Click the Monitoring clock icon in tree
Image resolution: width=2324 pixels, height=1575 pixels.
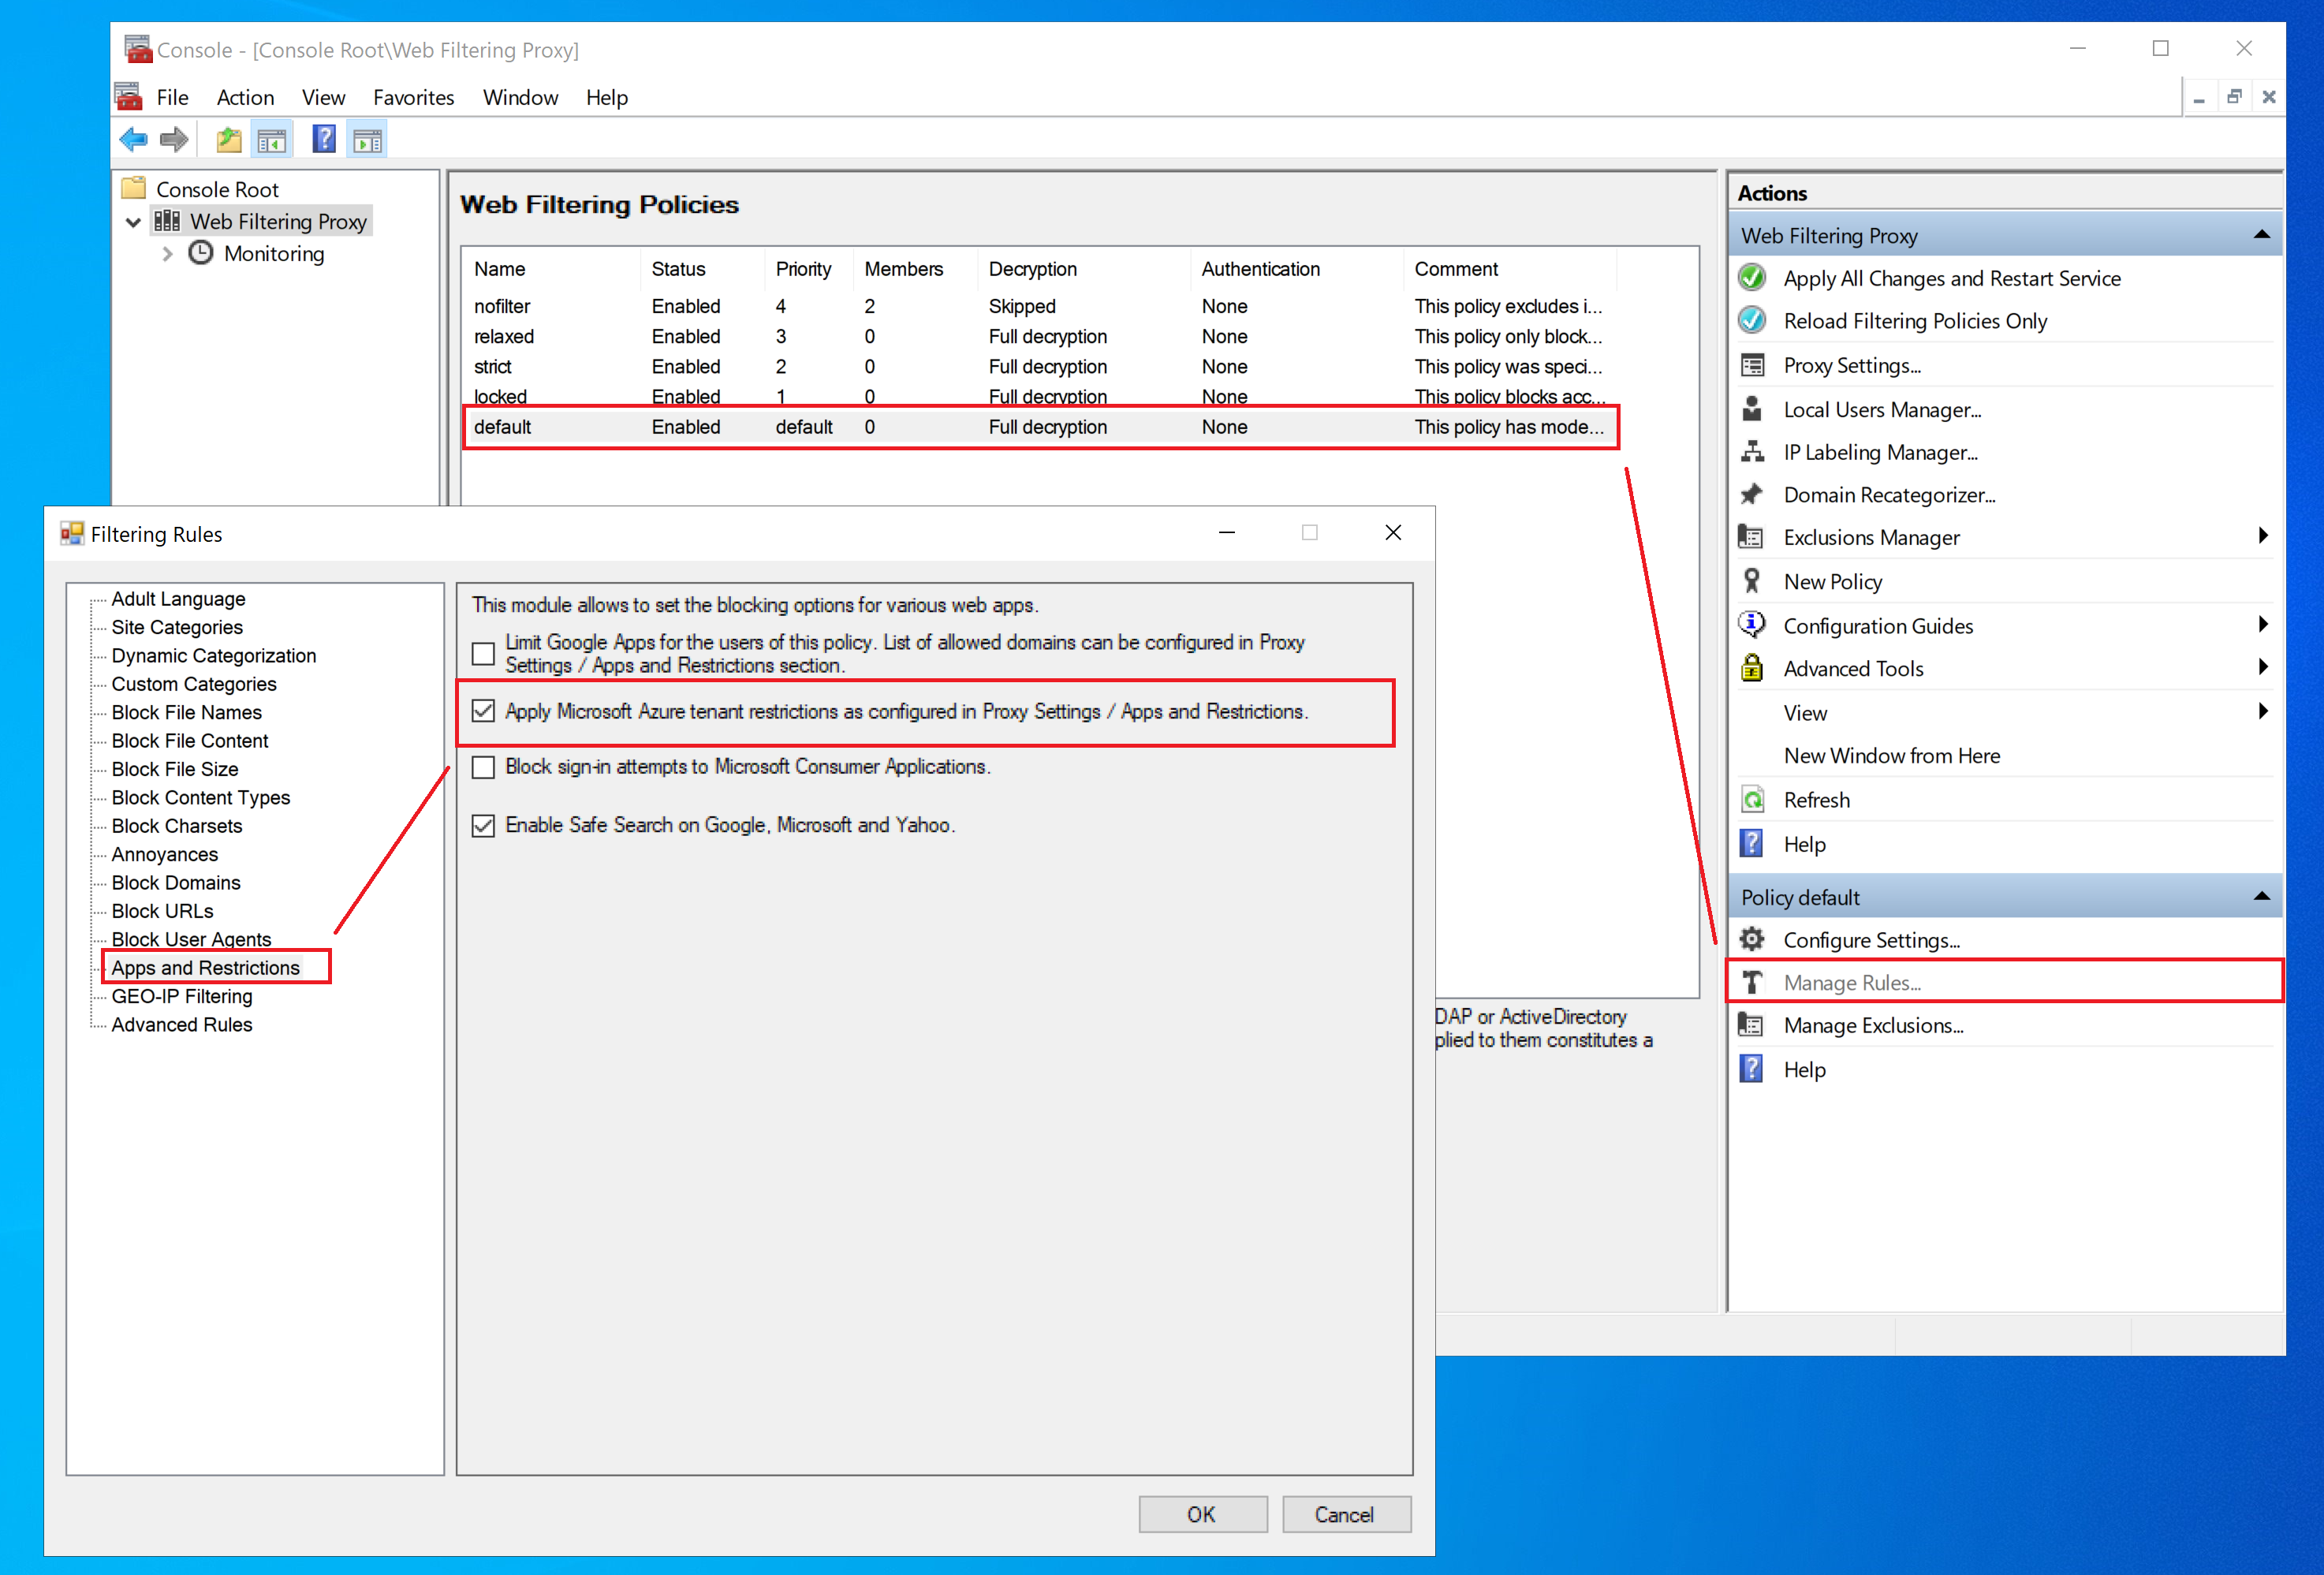[201, 253]
